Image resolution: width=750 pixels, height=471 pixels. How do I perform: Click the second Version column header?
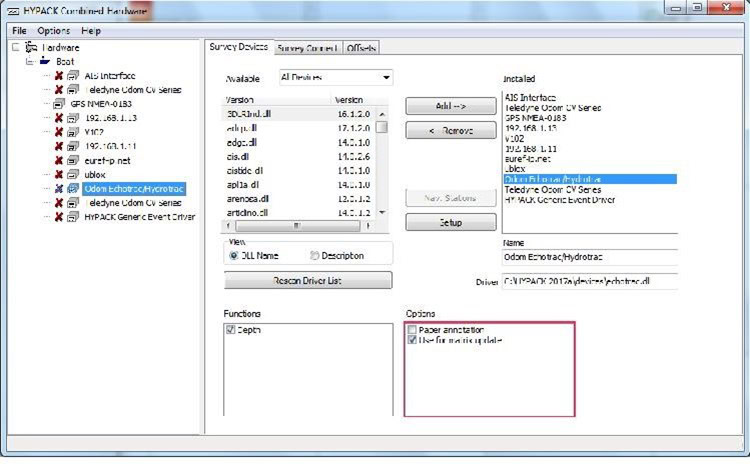click(349, 100)
